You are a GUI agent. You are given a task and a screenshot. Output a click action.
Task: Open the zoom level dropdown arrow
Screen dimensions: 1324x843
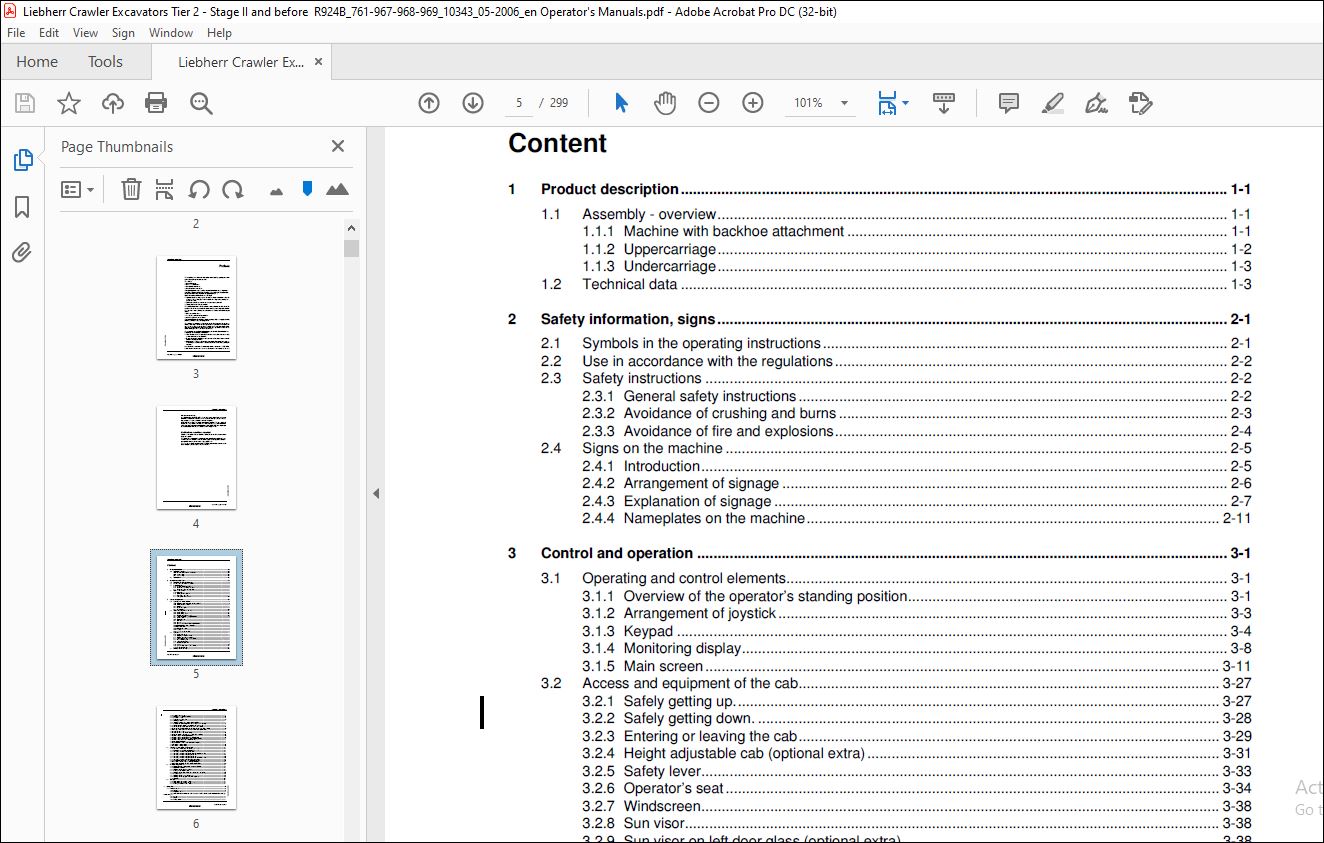(844, 103)
